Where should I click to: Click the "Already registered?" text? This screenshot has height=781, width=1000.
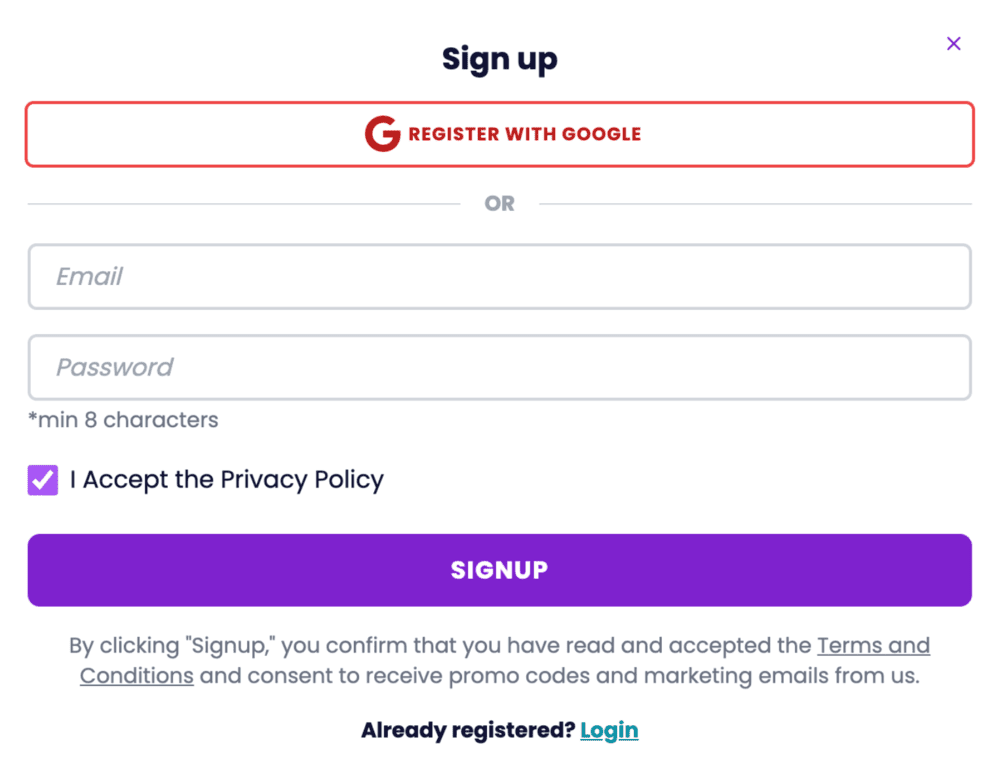(467, 730)
